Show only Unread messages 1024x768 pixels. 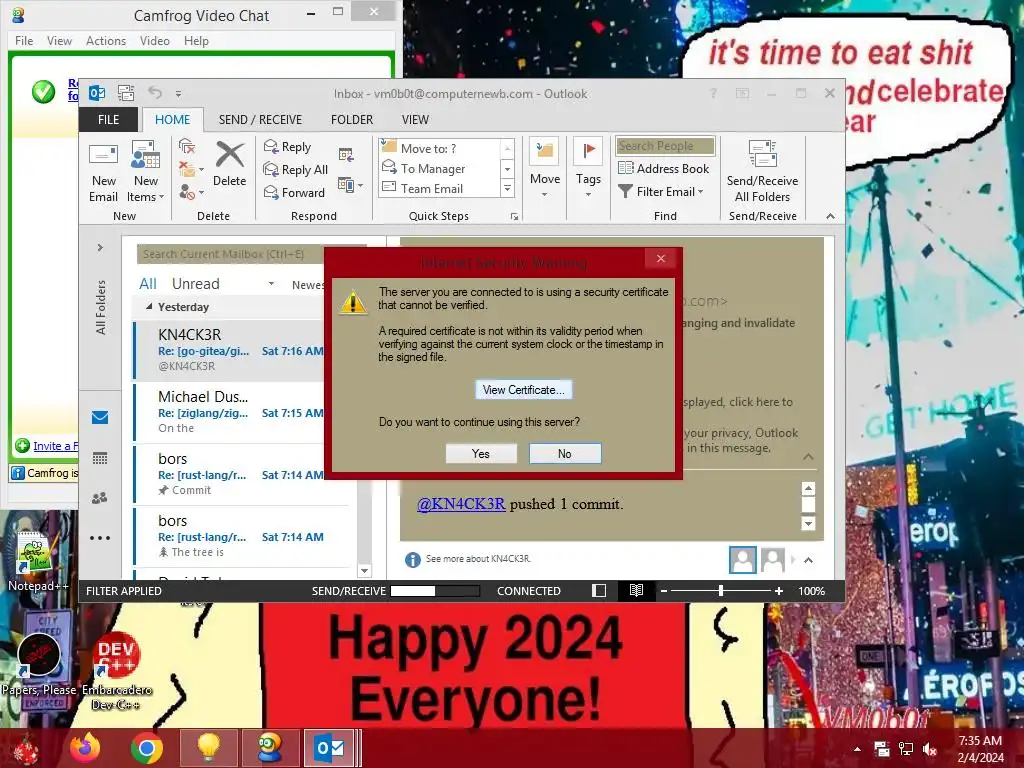(195, 283)
